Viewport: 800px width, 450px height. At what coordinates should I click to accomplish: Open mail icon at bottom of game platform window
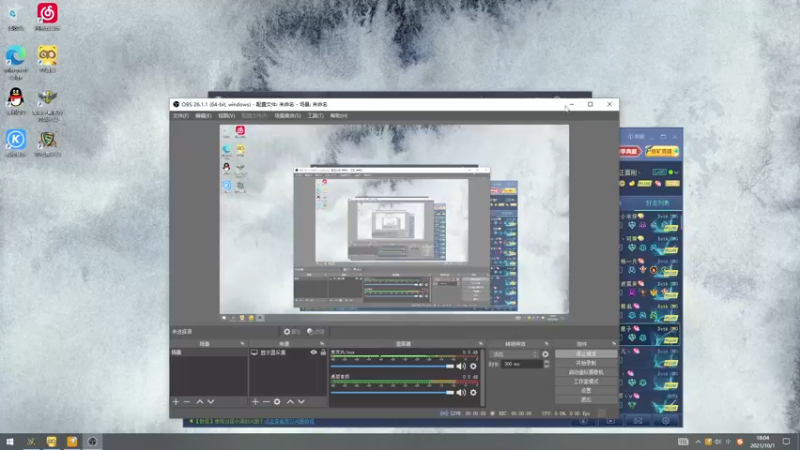coord(638,421)
